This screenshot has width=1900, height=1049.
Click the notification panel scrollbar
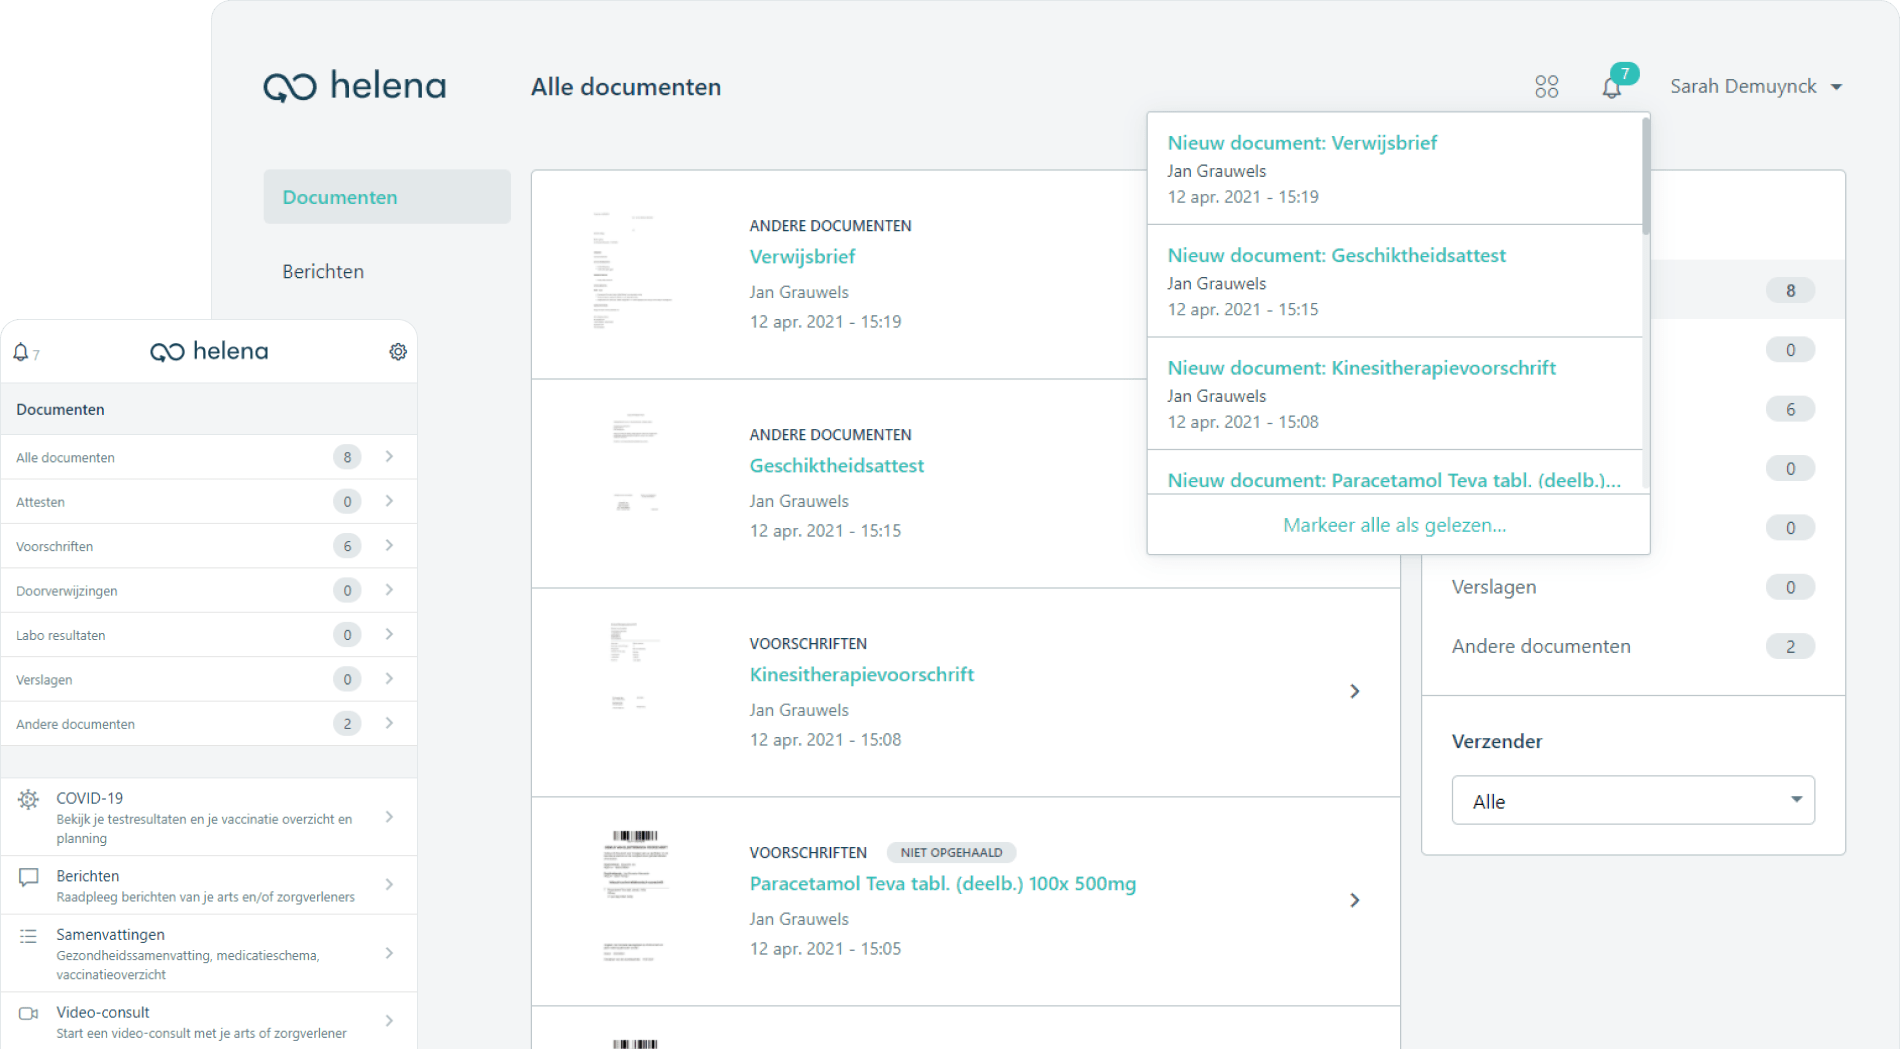point(1646,175)
